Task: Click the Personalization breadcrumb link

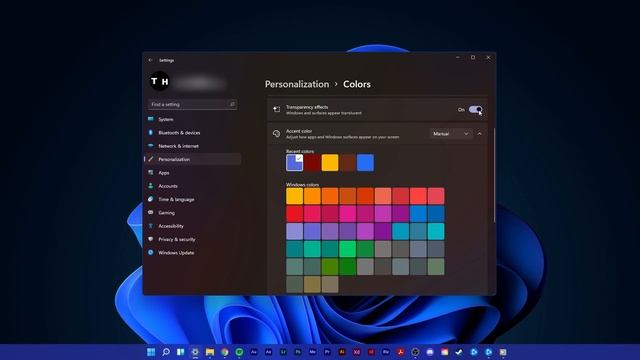Action: (x=297, y=84)
